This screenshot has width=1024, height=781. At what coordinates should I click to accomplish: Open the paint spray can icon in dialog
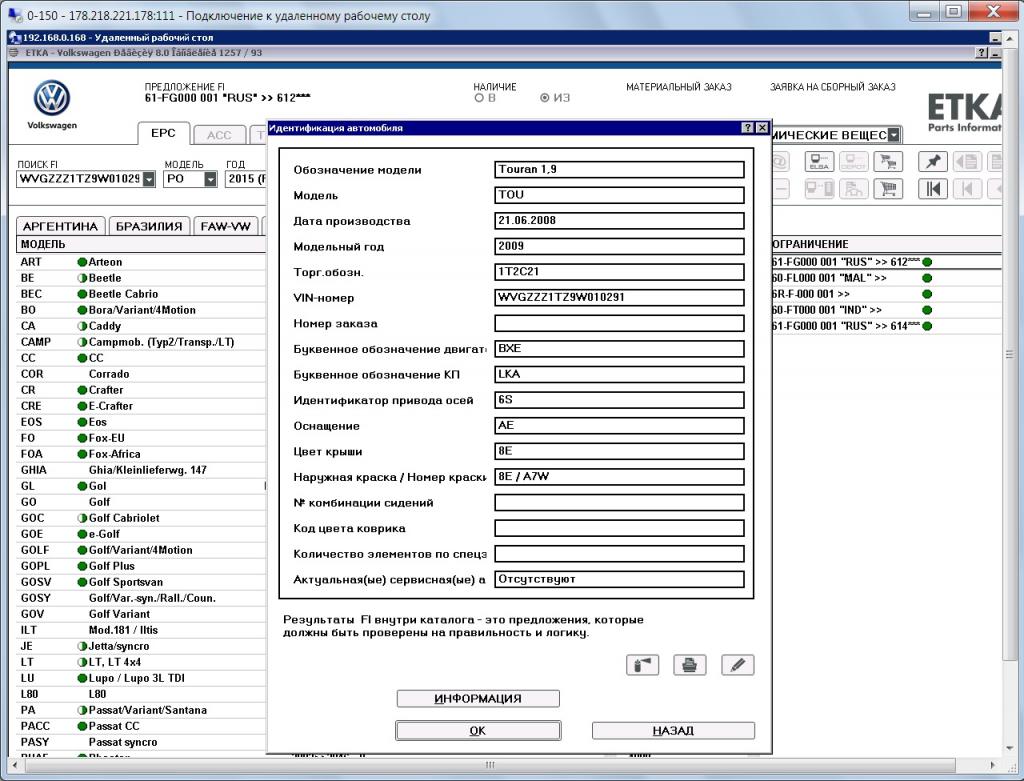643,665
